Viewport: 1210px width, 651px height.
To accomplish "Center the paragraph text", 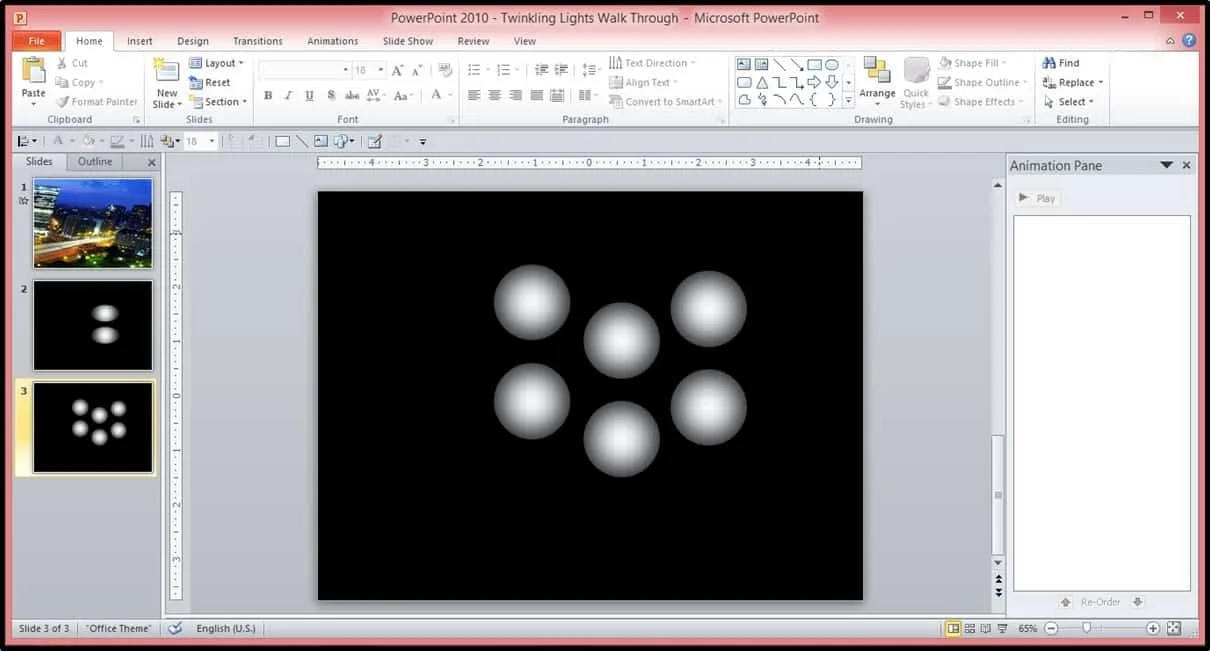I will (495, 96).
